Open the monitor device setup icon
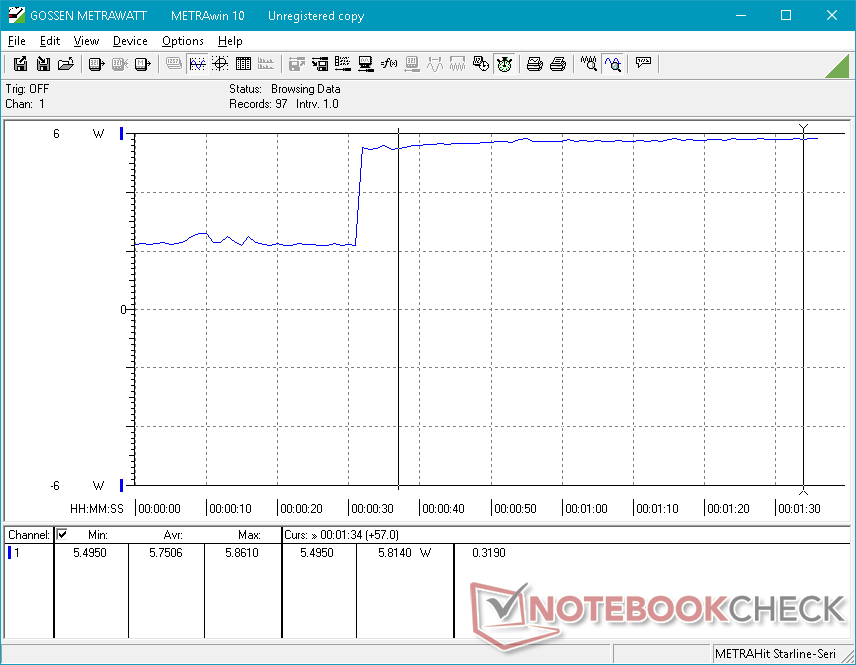Image resolution: width=856 pixels, height=665 pixels. [x=366, y=64]
